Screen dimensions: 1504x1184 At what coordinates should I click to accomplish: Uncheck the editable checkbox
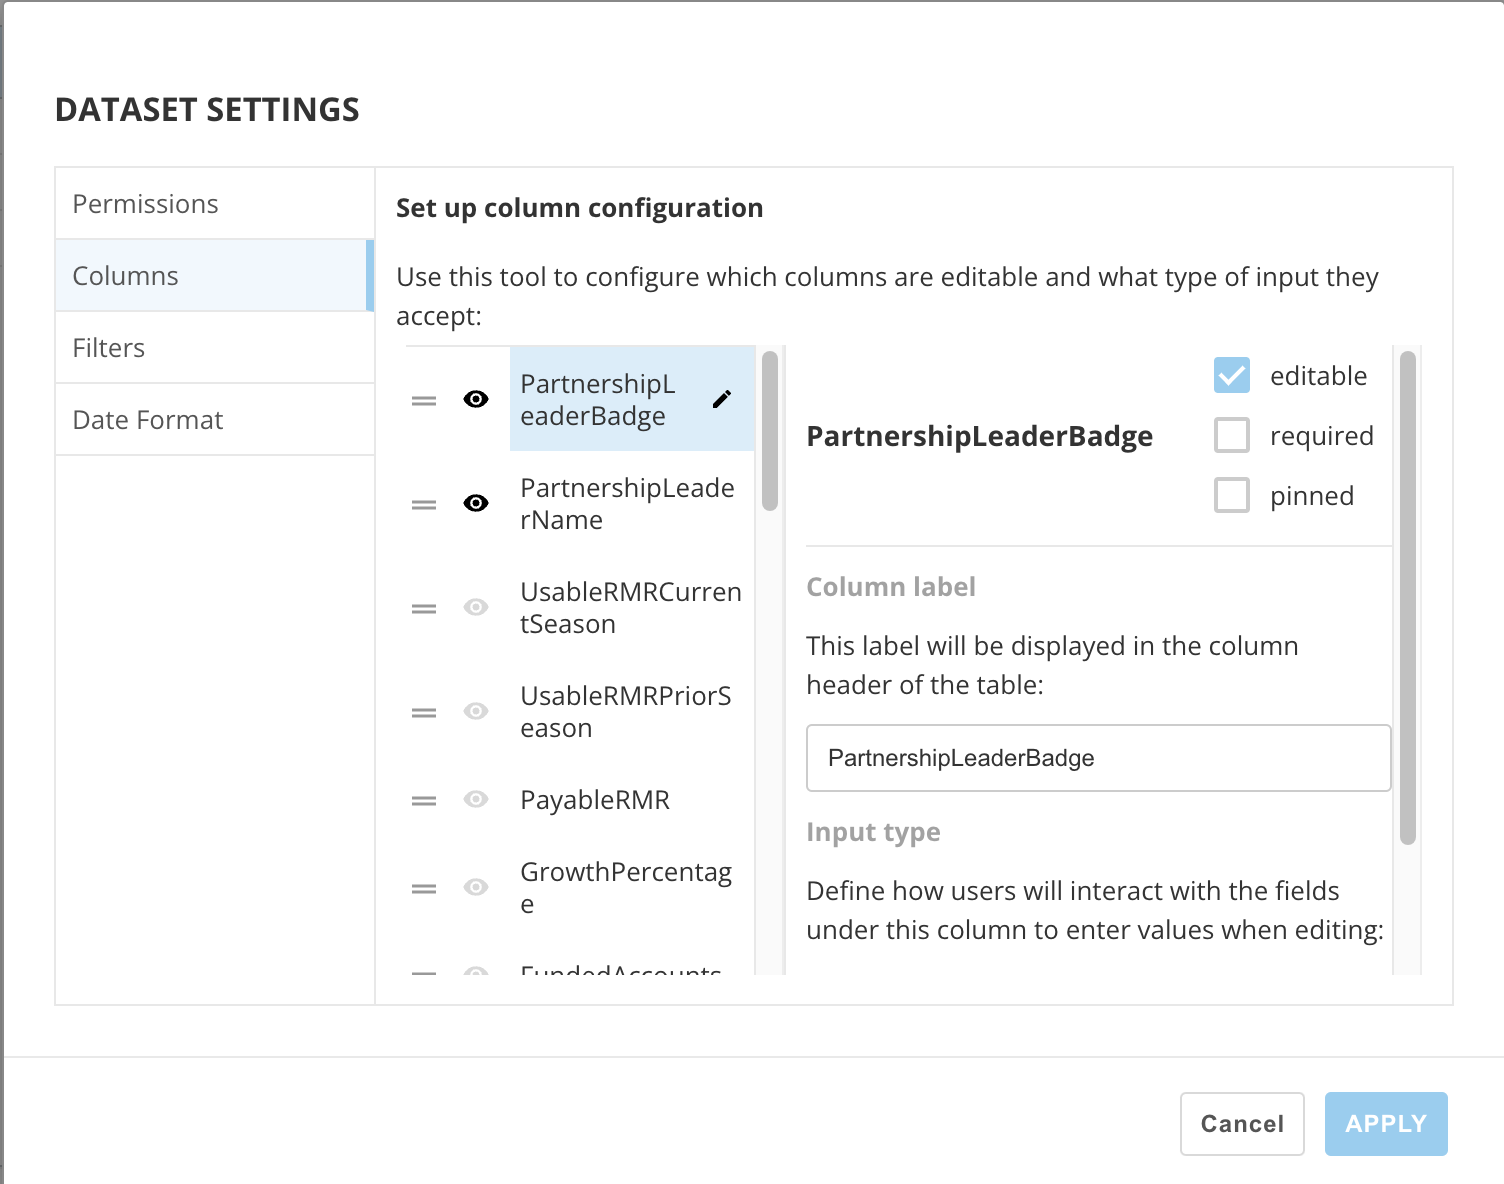coord(1232,376)
